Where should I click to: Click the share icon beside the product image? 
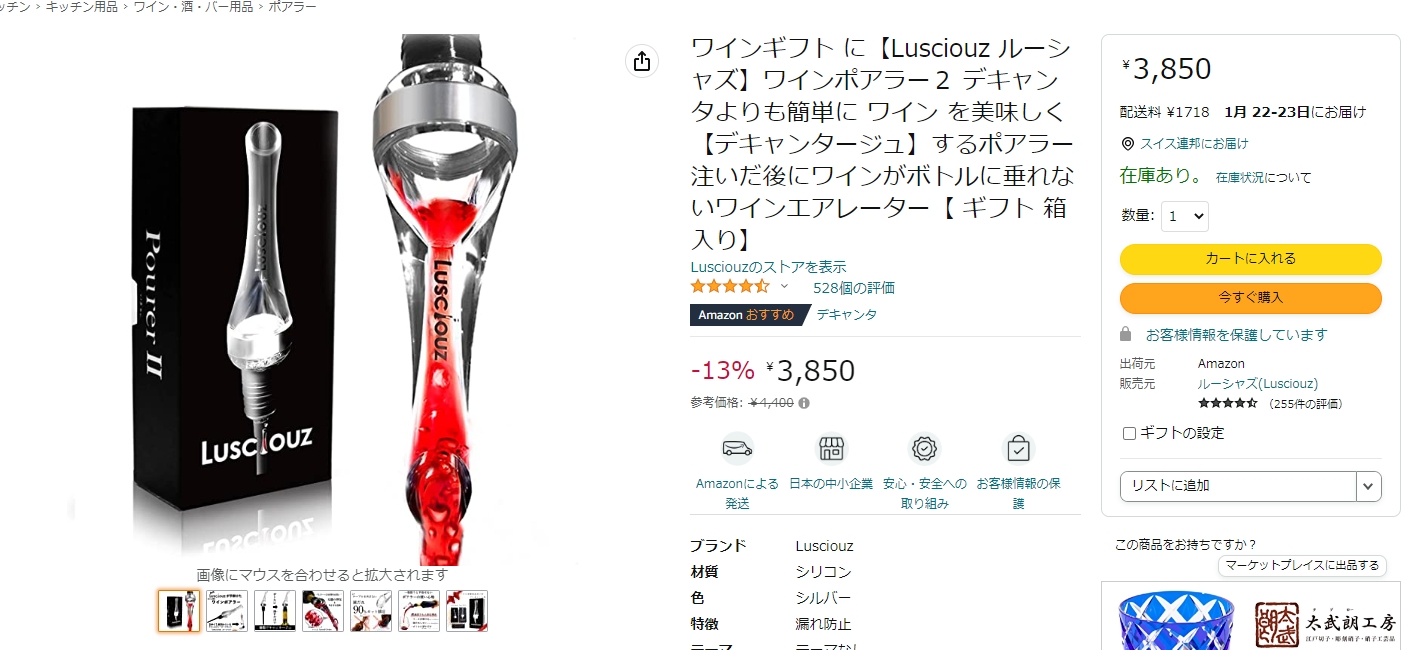(642, 61)
